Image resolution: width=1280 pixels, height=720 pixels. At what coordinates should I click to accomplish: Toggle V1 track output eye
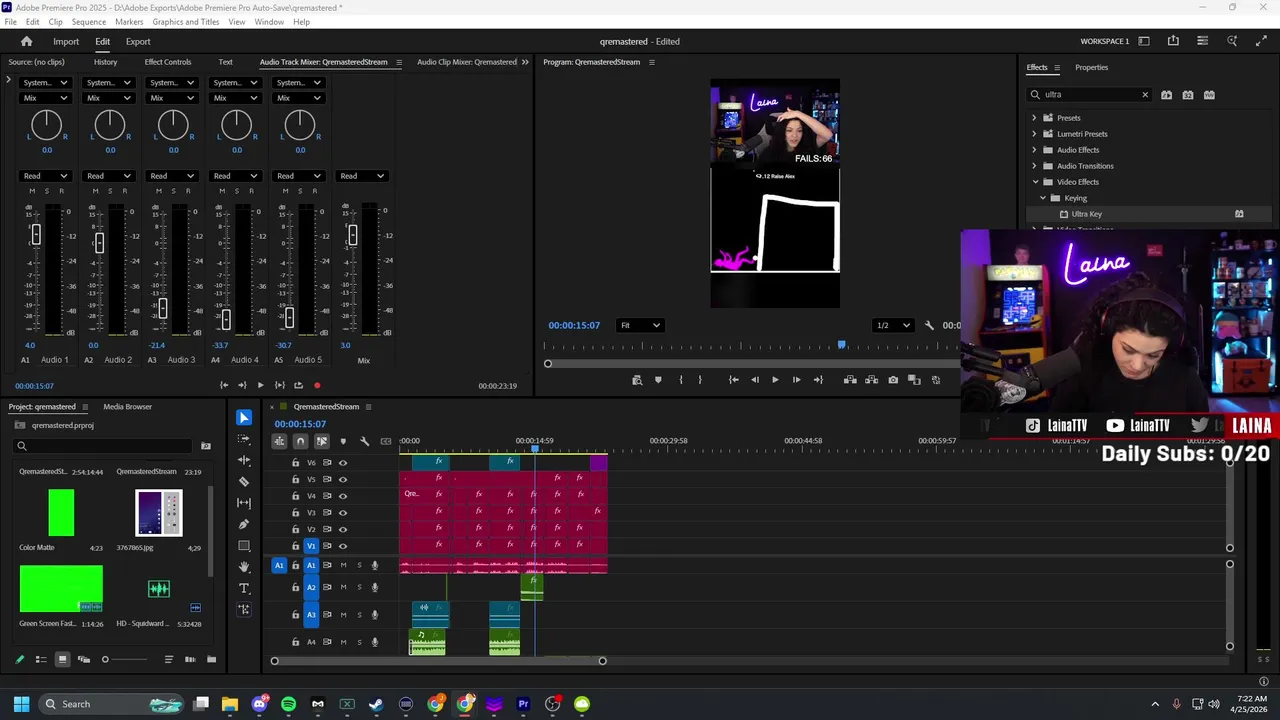click(343, 546)
